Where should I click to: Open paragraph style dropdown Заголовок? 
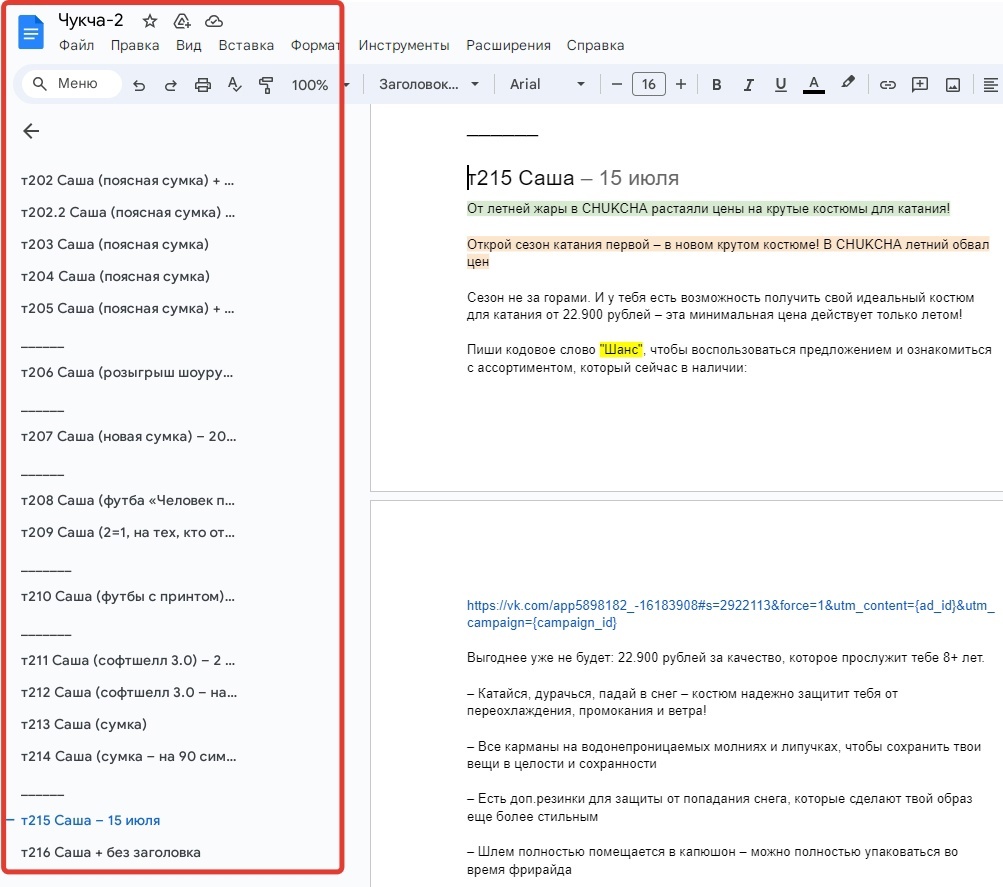click(429, 84)
